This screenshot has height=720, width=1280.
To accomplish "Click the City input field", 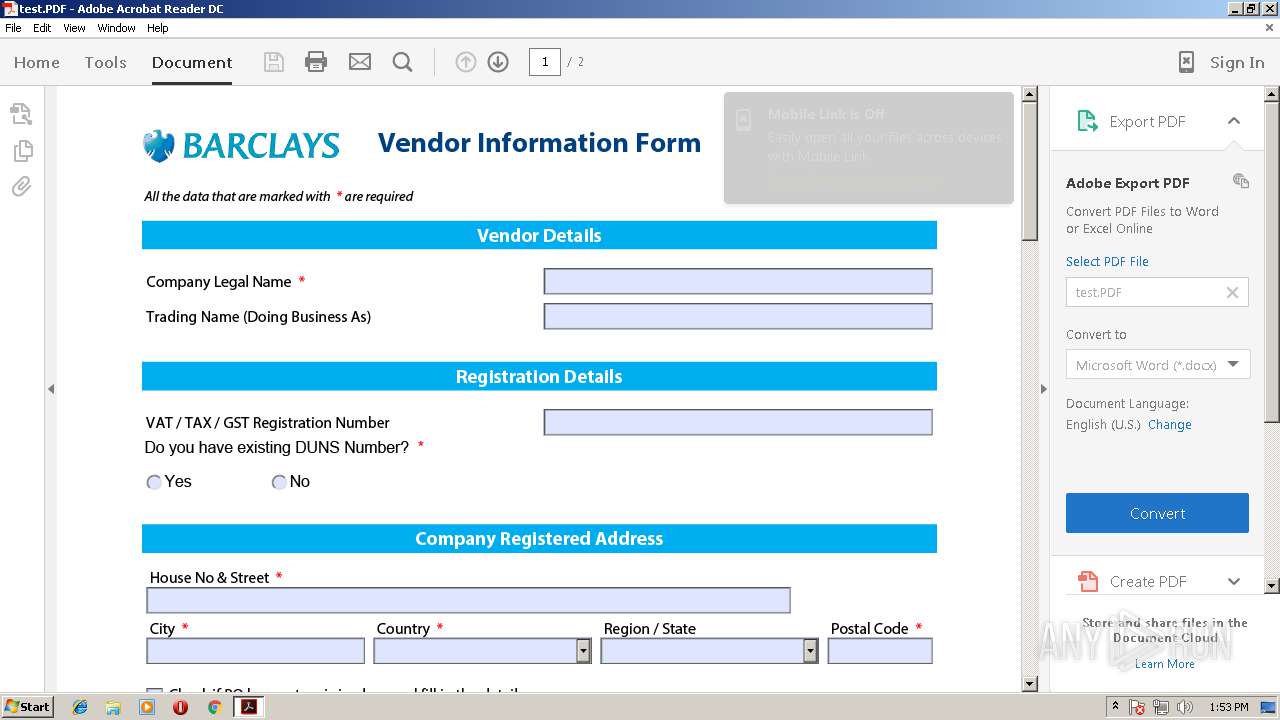I will 255,651.
